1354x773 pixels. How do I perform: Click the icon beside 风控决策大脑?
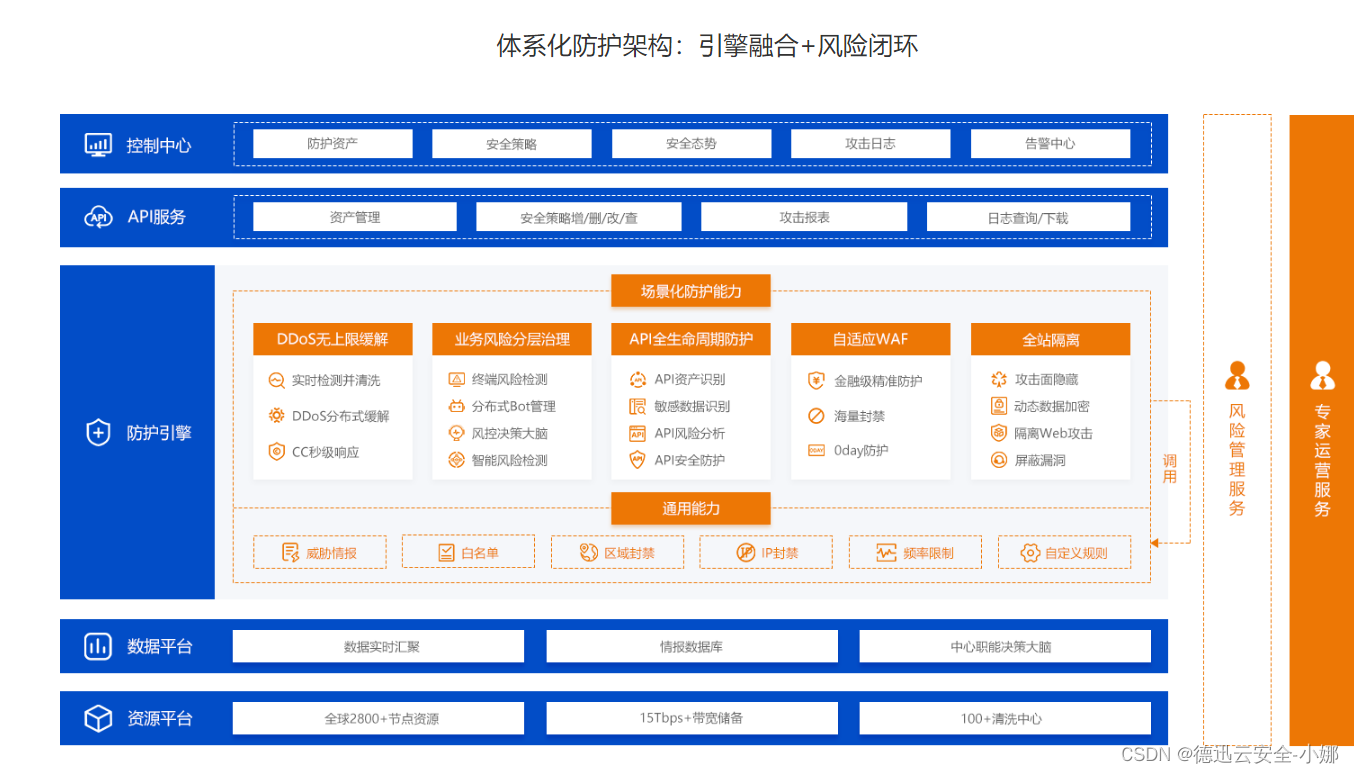(x=456, y=433)
